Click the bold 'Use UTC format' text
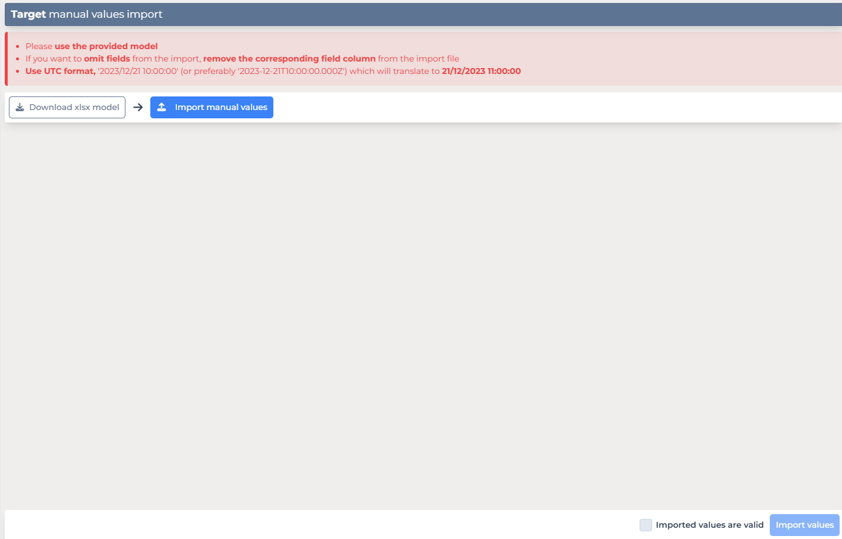This screenshot has width=842, height=539. pos(60,71)
